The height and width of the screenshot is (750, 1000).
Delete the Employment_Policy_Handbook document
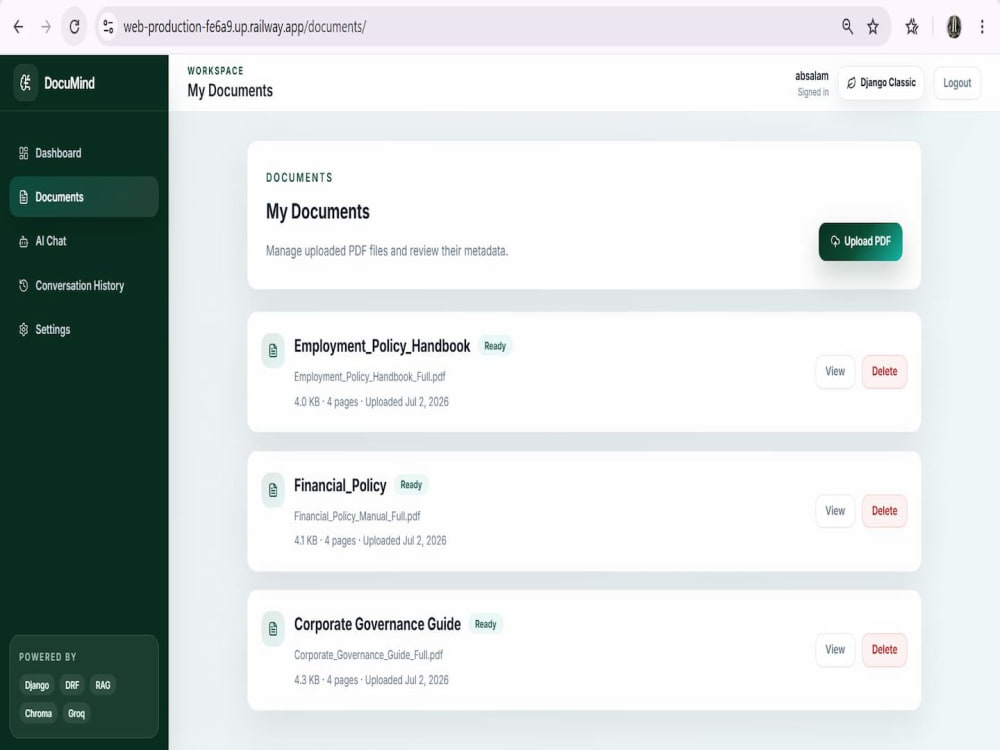tap(885, 371)
